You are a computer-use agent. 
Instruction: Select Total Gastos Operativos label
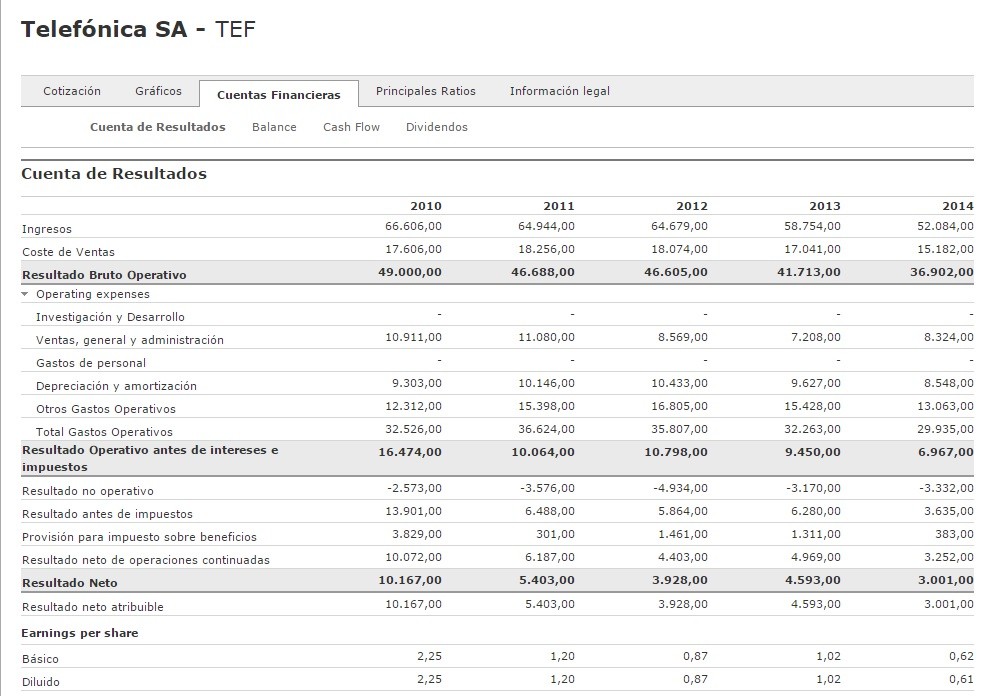pyautogui.click(x=104, y=432)
